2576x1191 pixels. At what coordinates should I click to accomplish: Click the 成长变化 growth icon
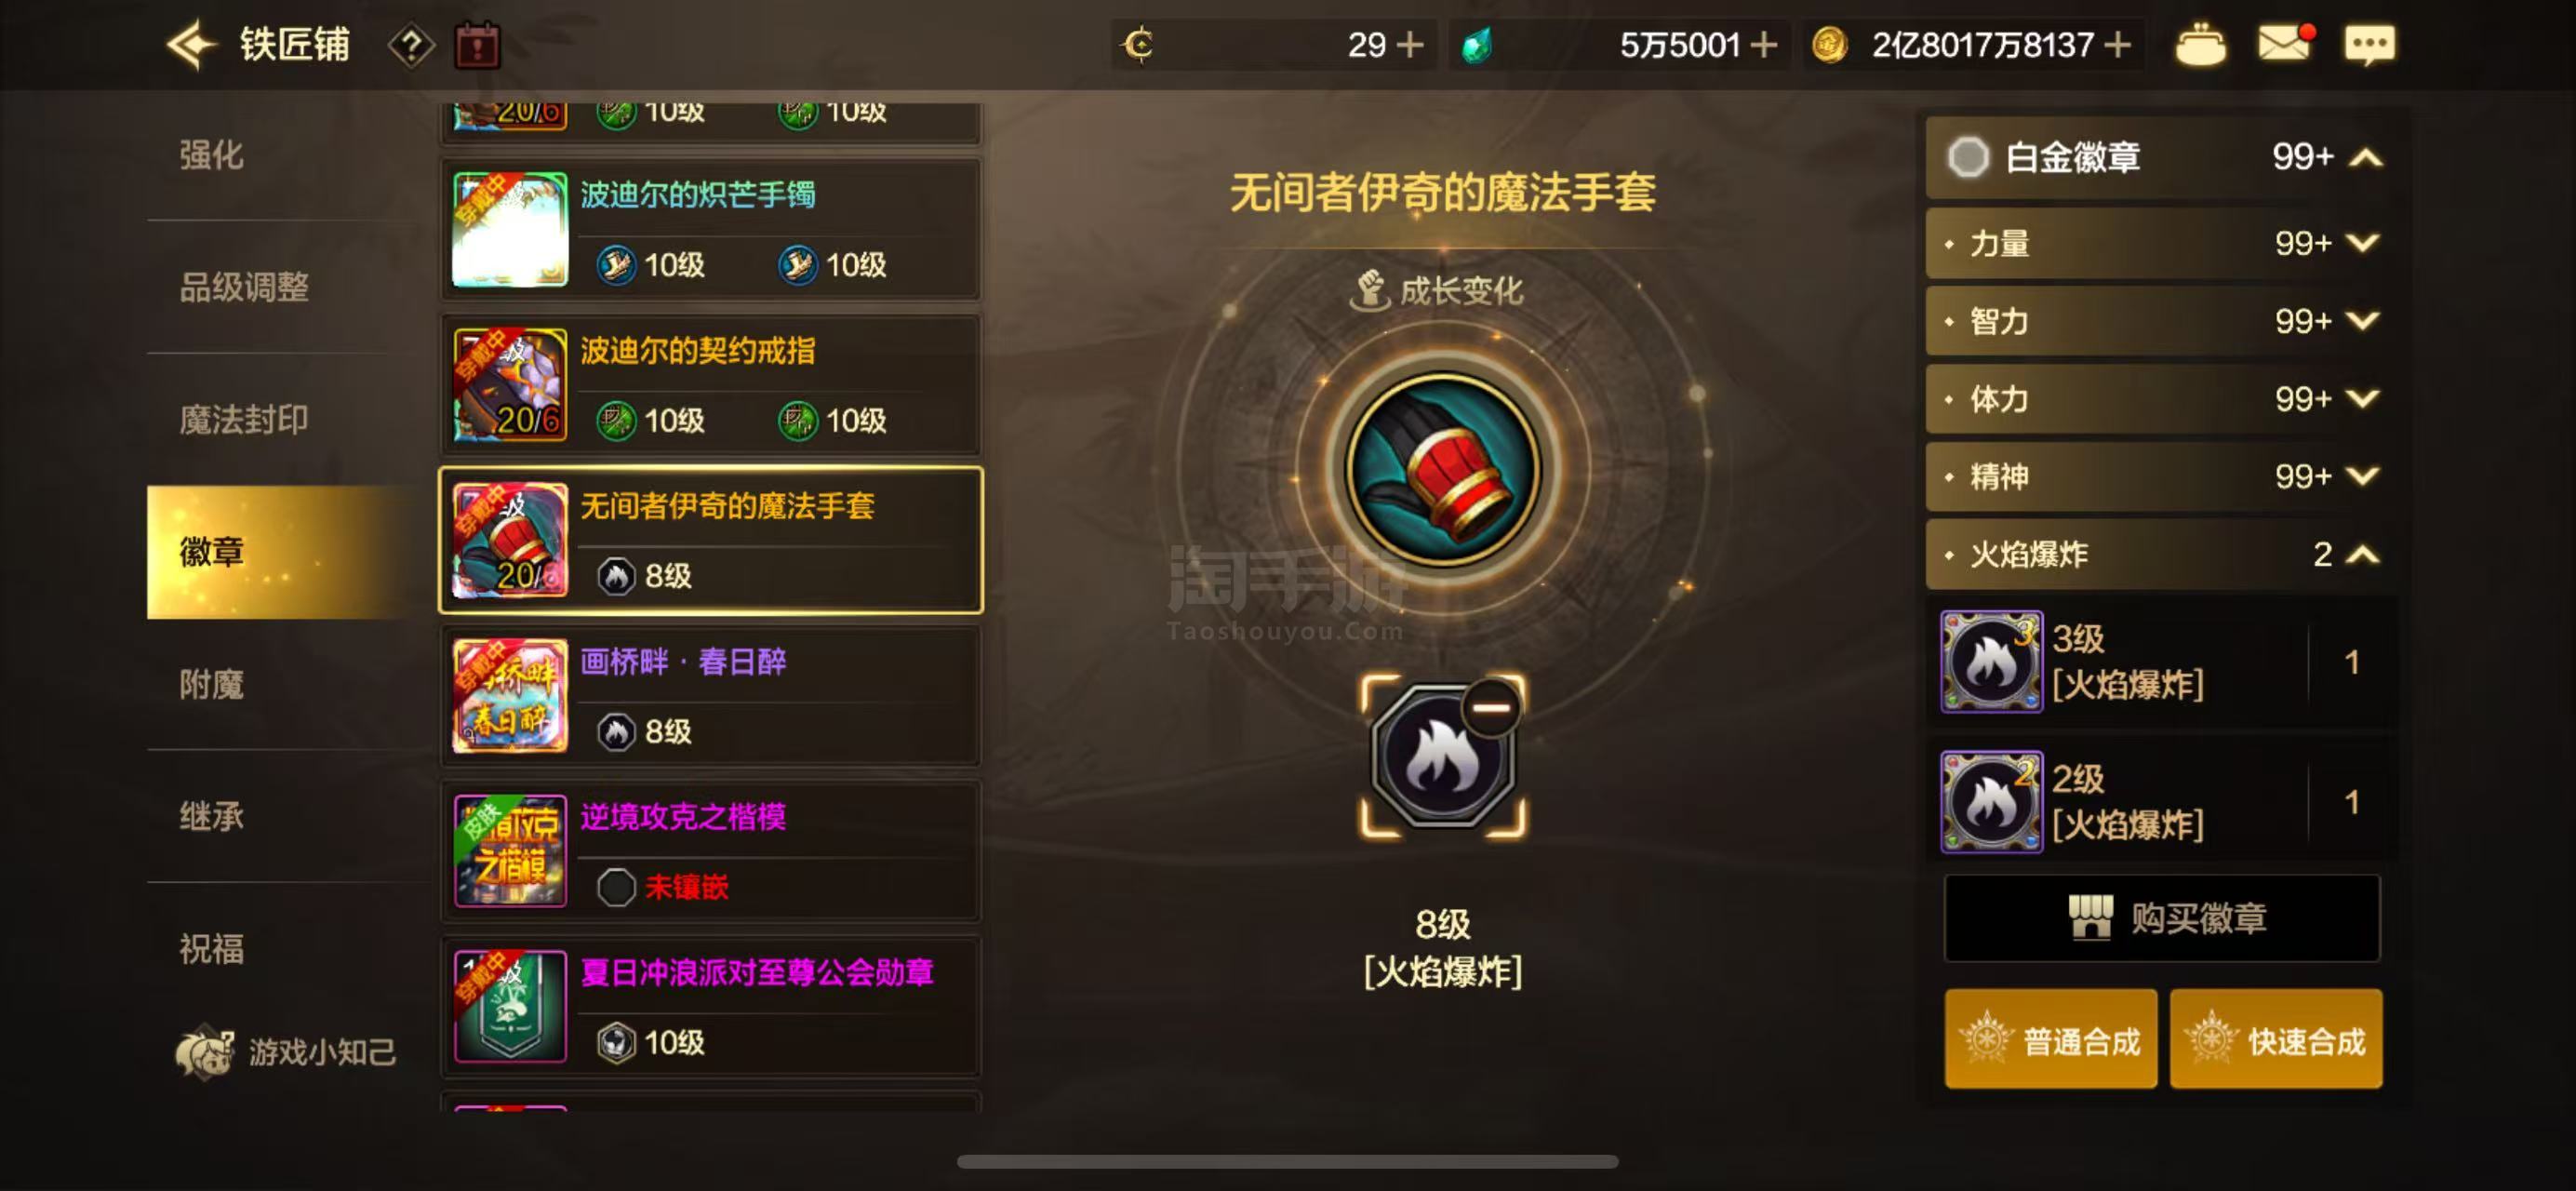pos(1370,290)
